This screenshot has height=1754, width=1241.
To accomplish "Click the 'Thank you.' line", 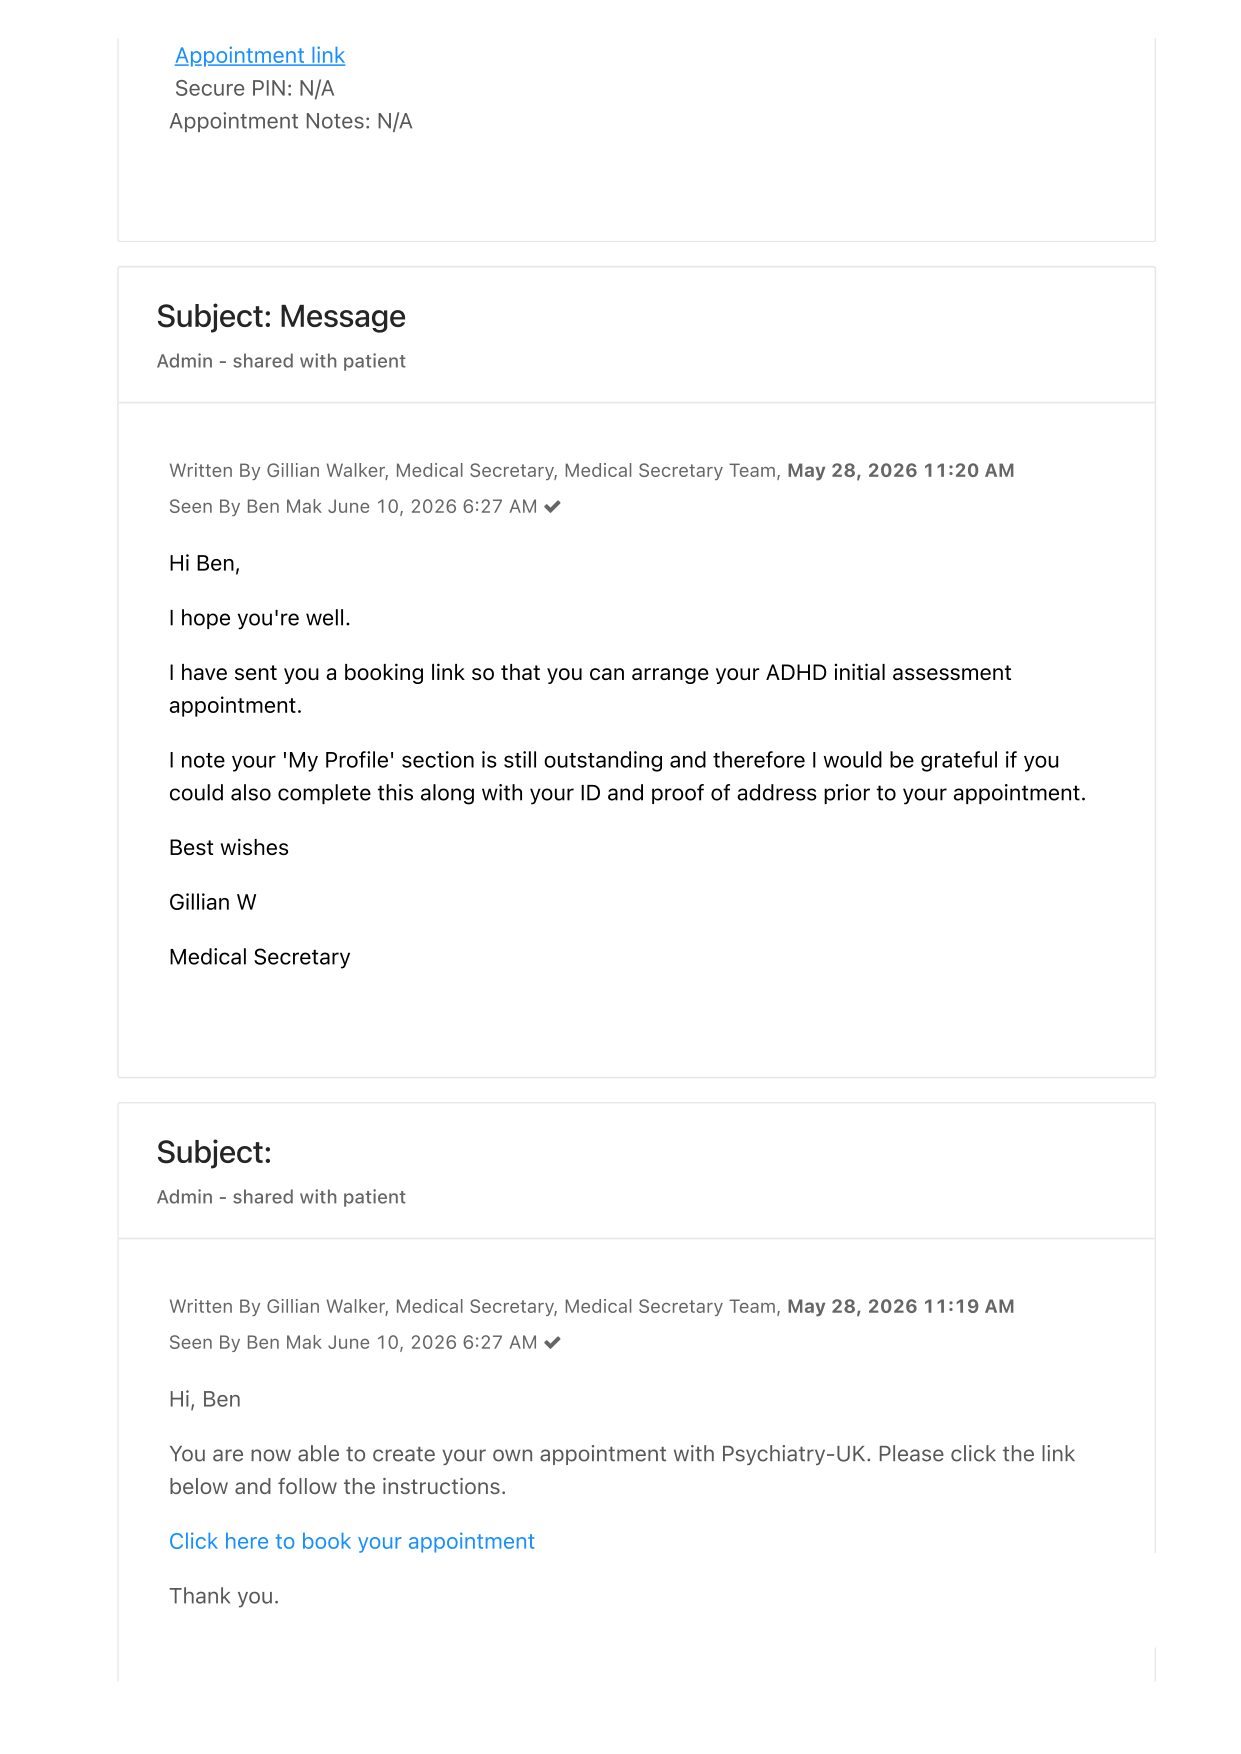I will (x=224, y=1596).
